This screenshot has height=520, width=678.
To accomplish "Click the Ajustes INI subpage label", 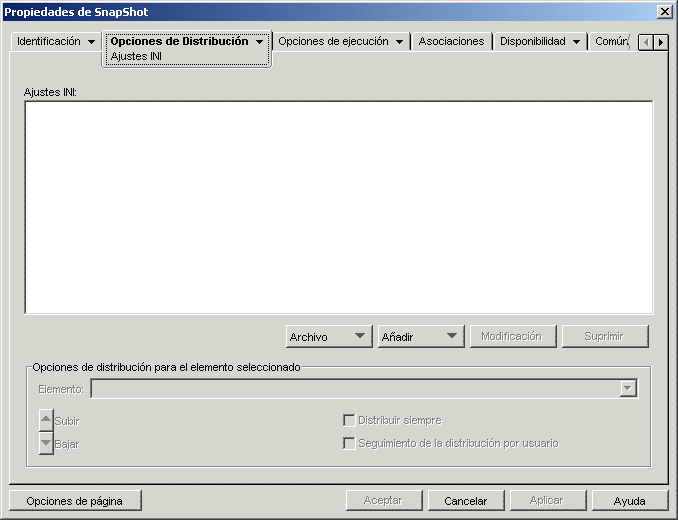I will [x=136, y=56].
